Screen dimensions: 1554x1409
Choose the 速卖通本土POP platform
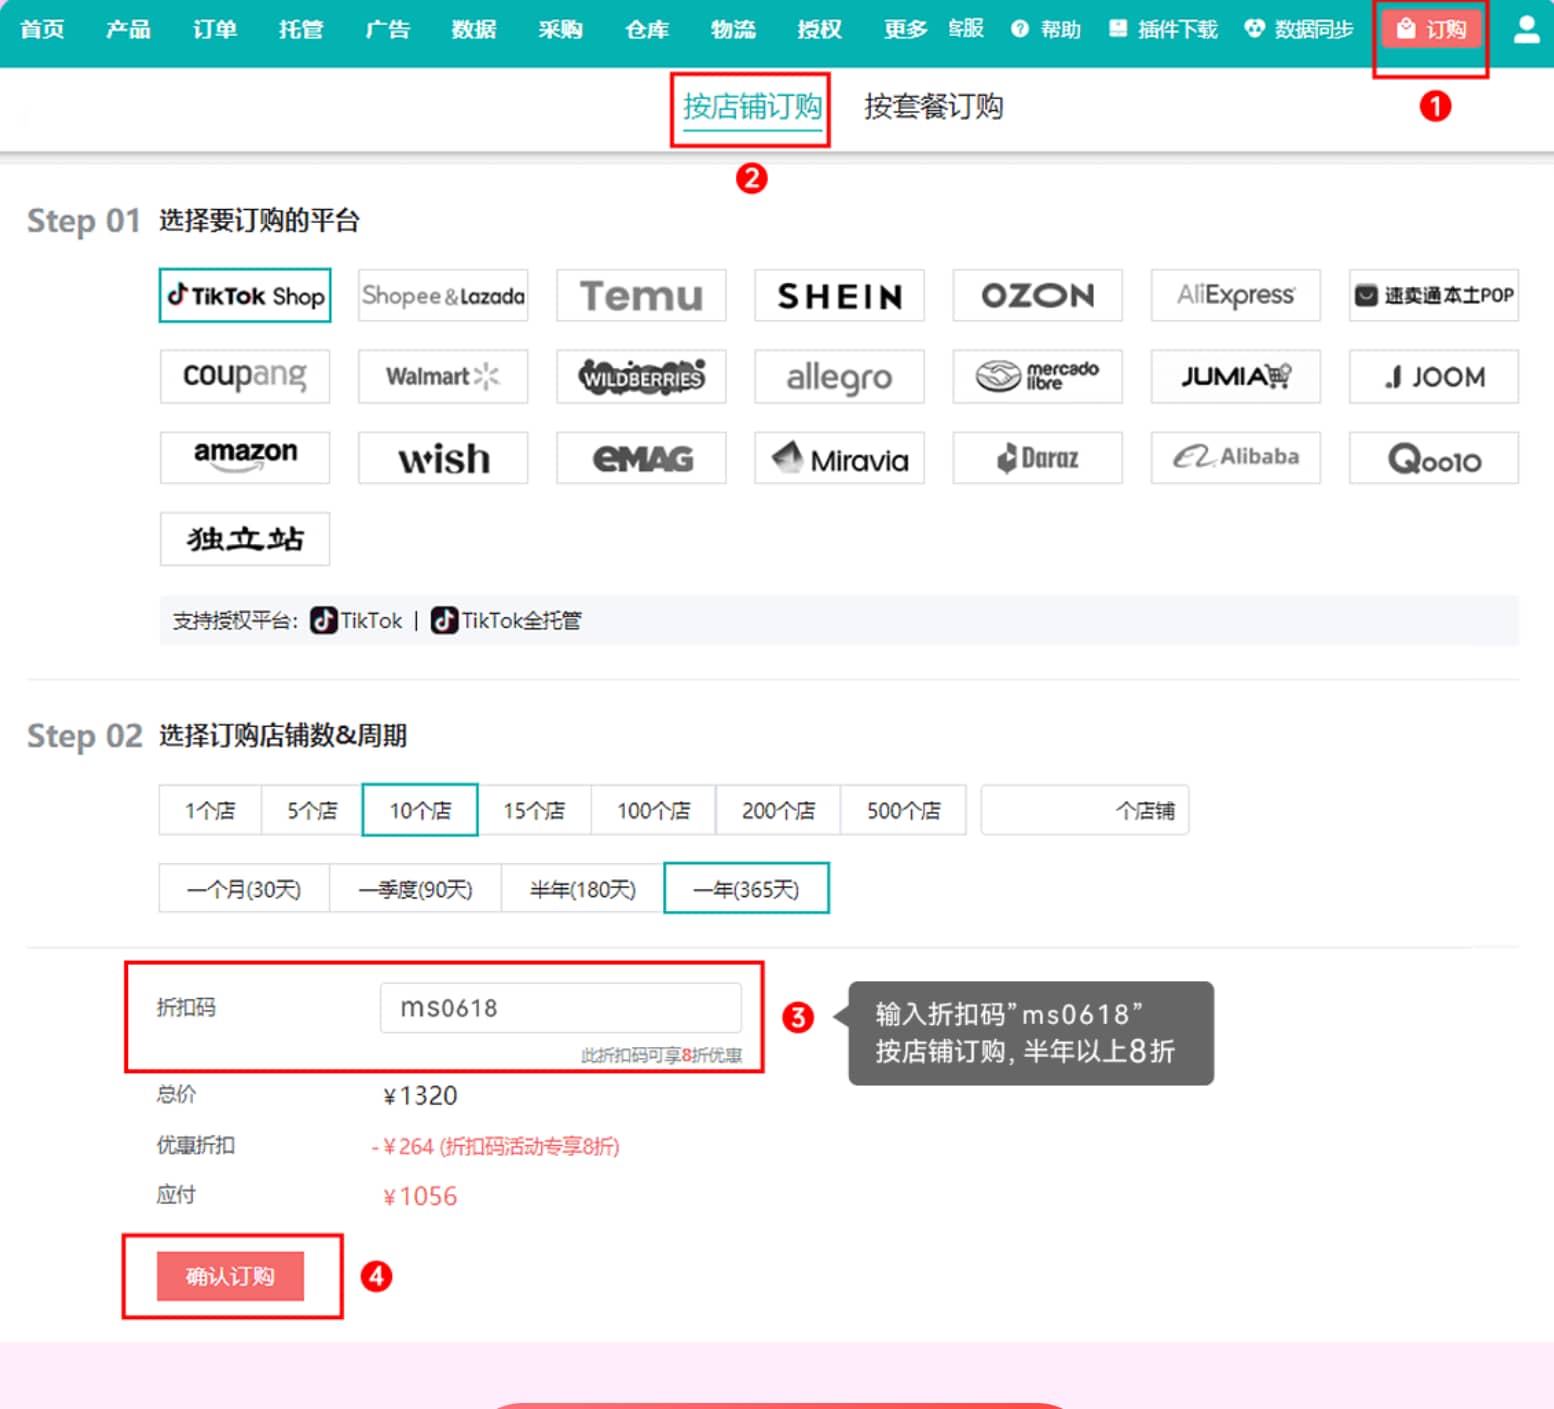point(1433,295)
